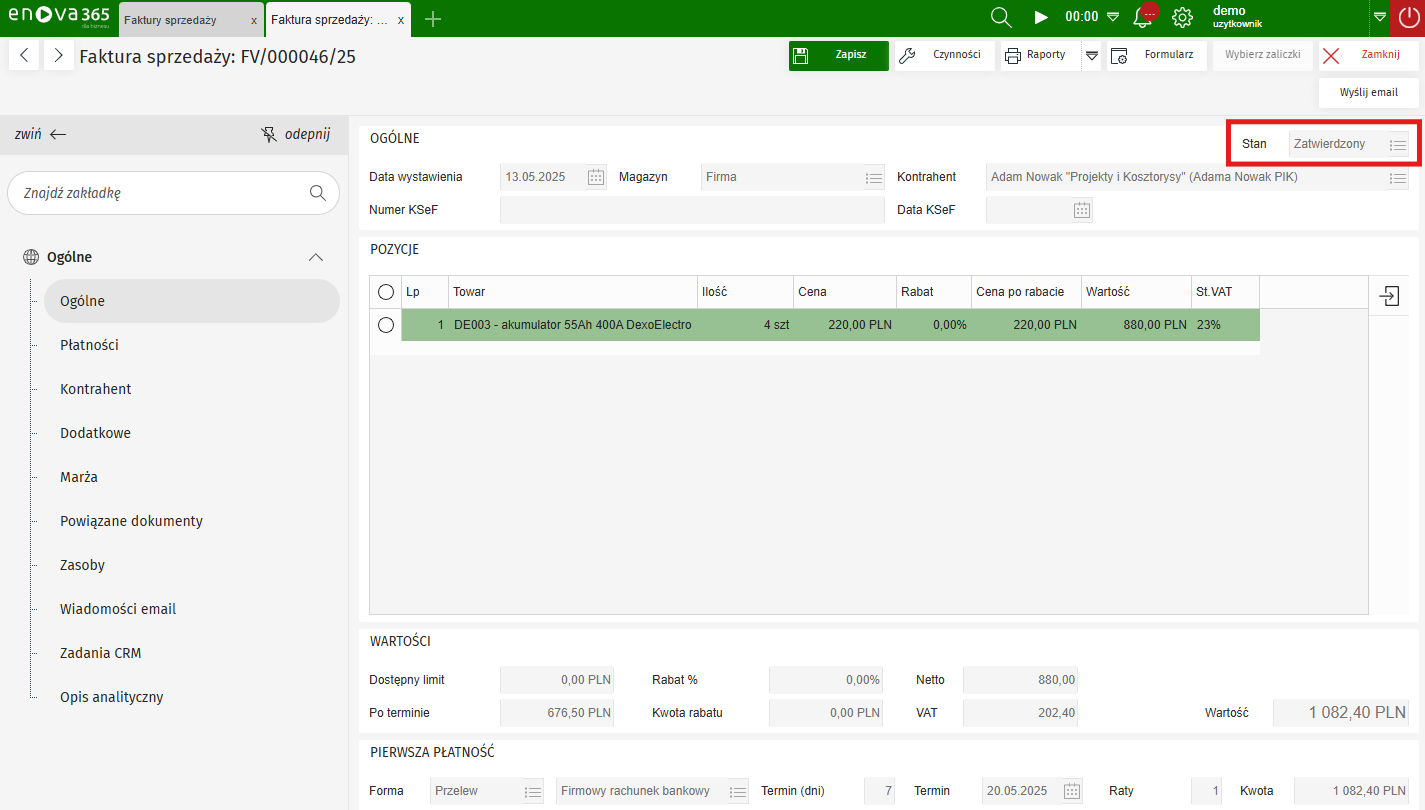Click the search magnifier icon in top bar
Image resolution: width=1425 pixels, height=810 pixels.
pos(1000,17)
